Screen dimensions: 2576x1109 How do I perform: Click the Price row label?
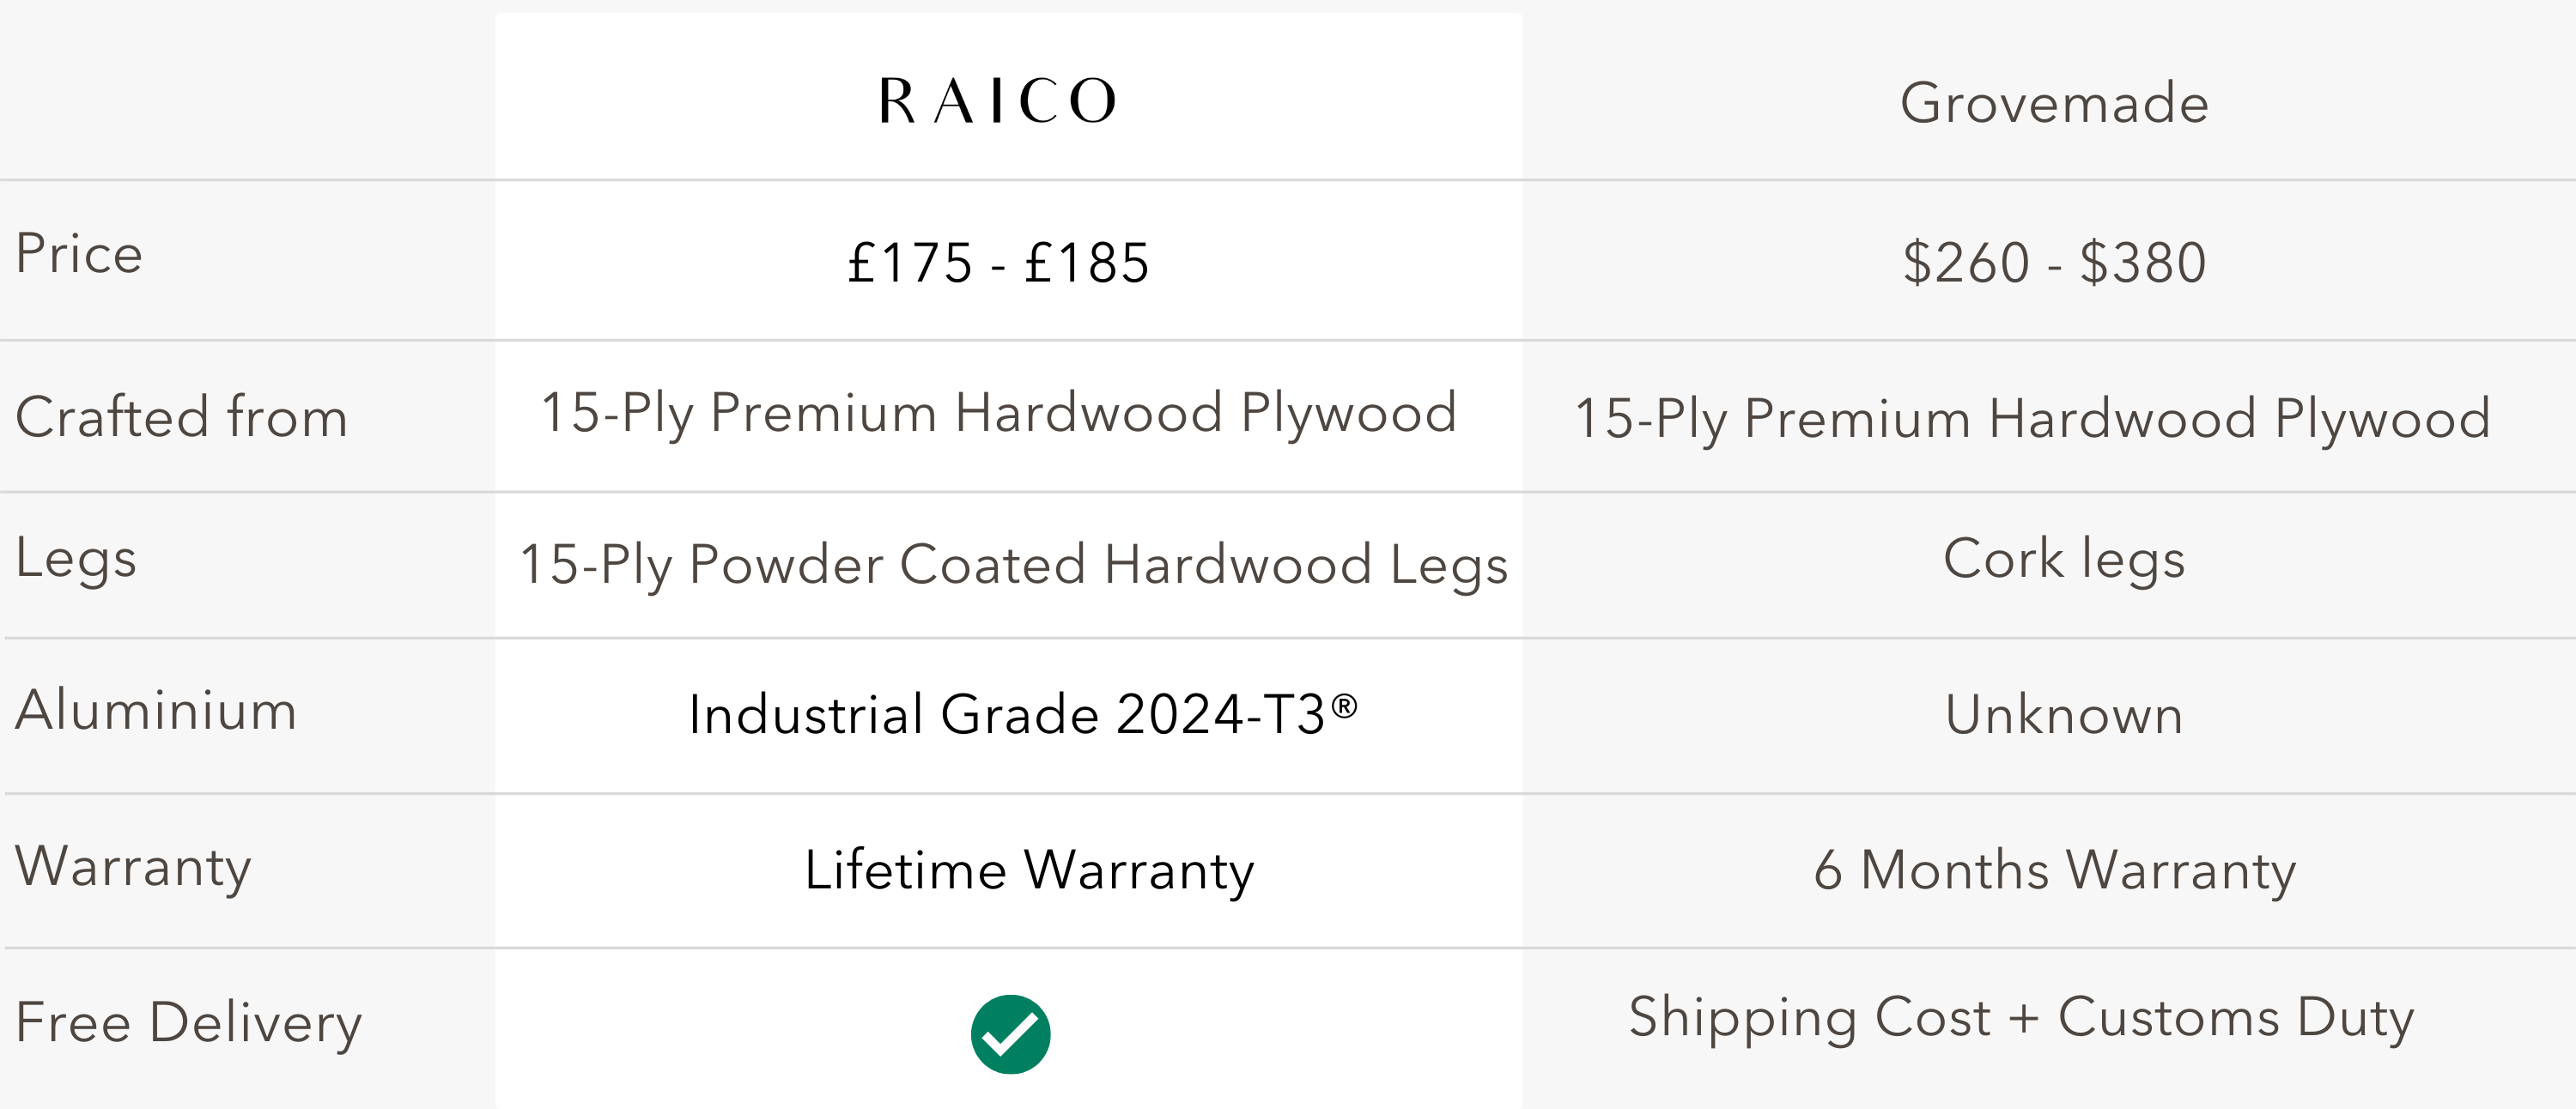click(x=79, y=253)
